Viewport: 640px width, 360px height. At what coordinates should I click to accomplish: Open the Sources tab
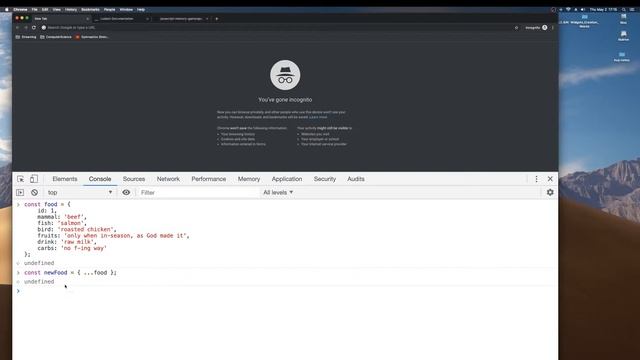[134, 179]
